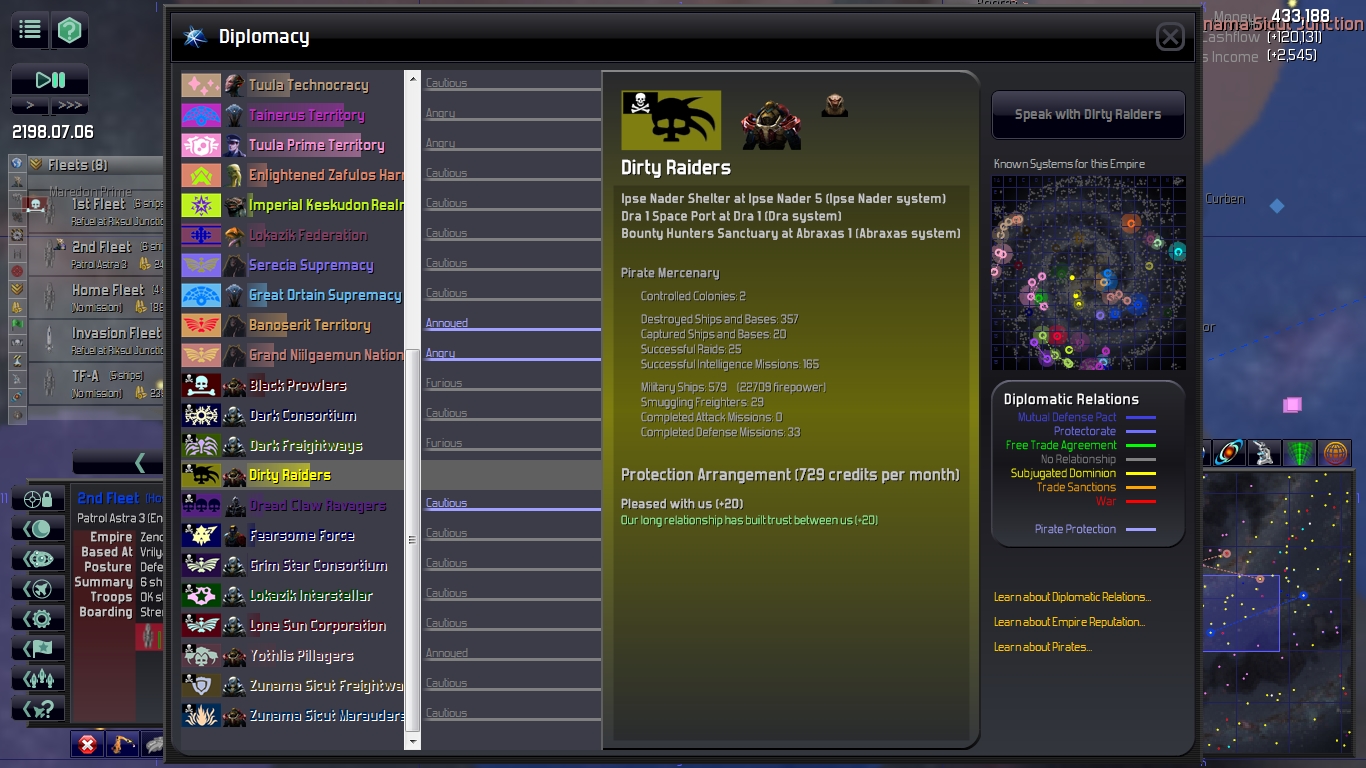Select Fearsome Force pirate faction
Viewport: 1366px width, 768px height.
[x=292, y=535]
